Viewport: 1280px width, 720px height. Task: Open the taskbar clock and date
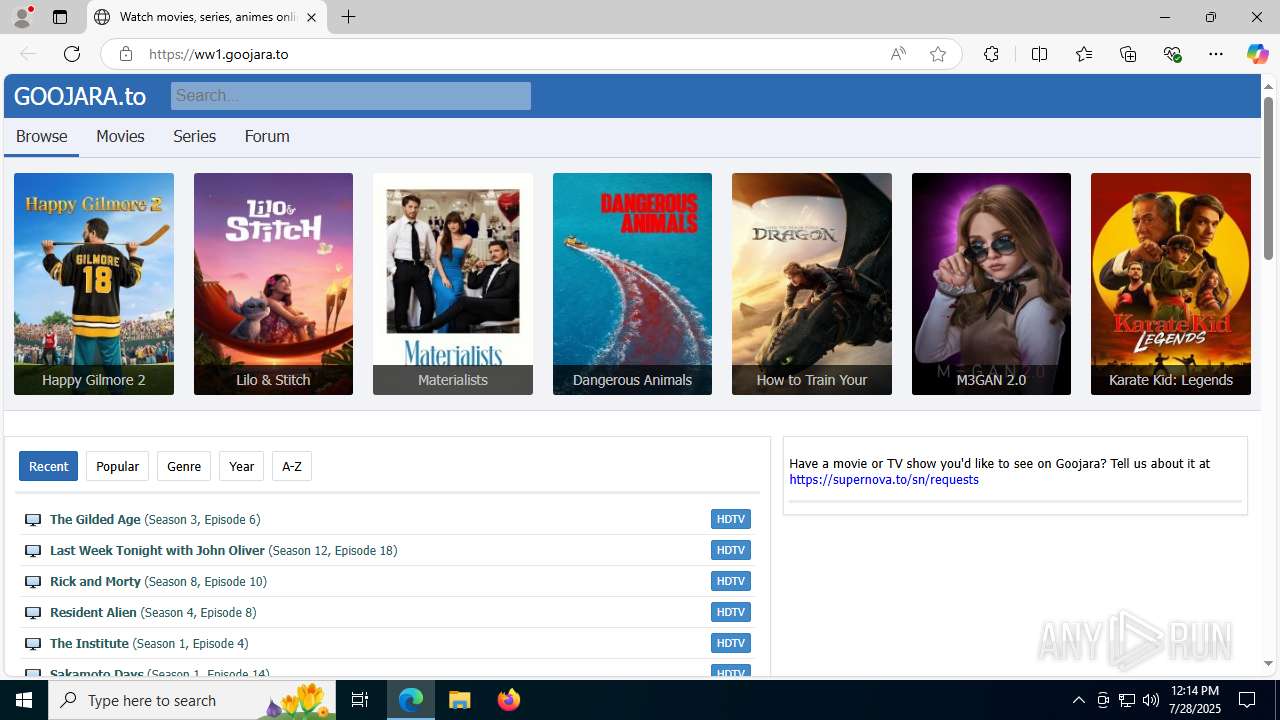[1195, 700]
